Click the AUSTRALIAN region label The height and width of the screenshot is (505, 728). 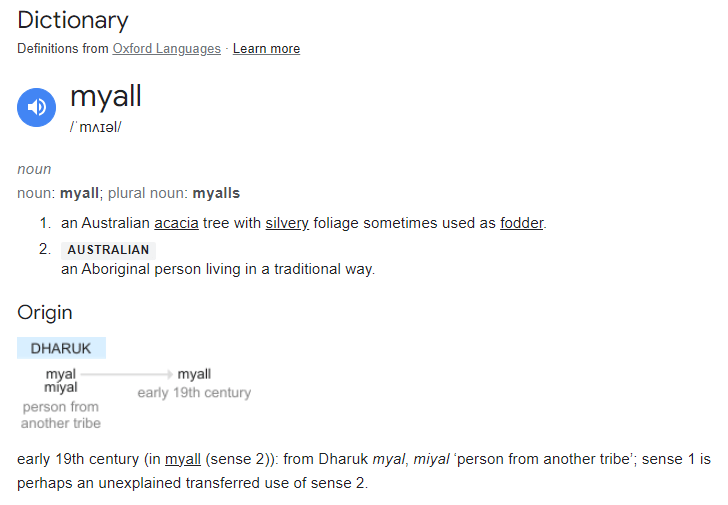[x=108, y=250]
